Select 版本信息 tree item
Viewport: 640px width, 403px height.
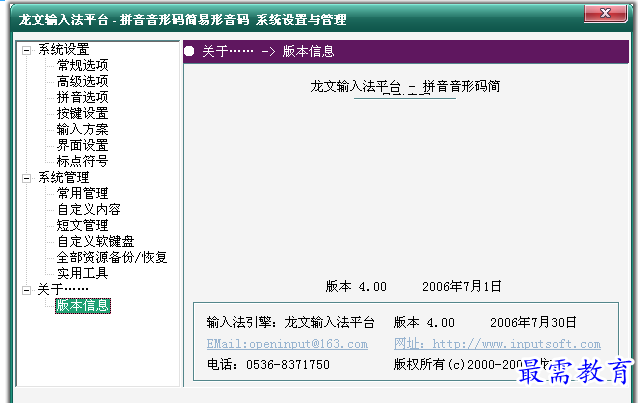tap(83, 306)
